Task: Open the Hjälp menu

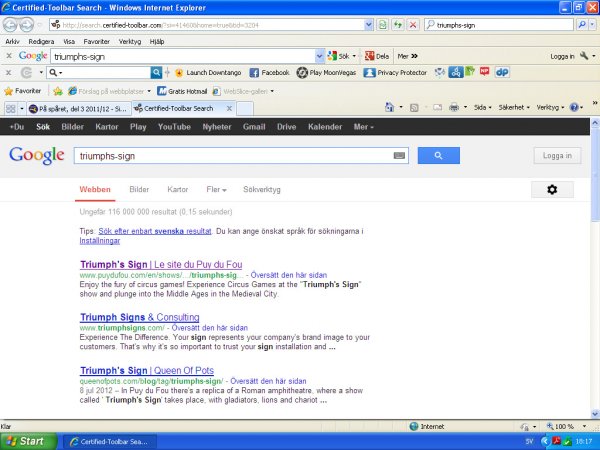Action: [x=157, y=41]
